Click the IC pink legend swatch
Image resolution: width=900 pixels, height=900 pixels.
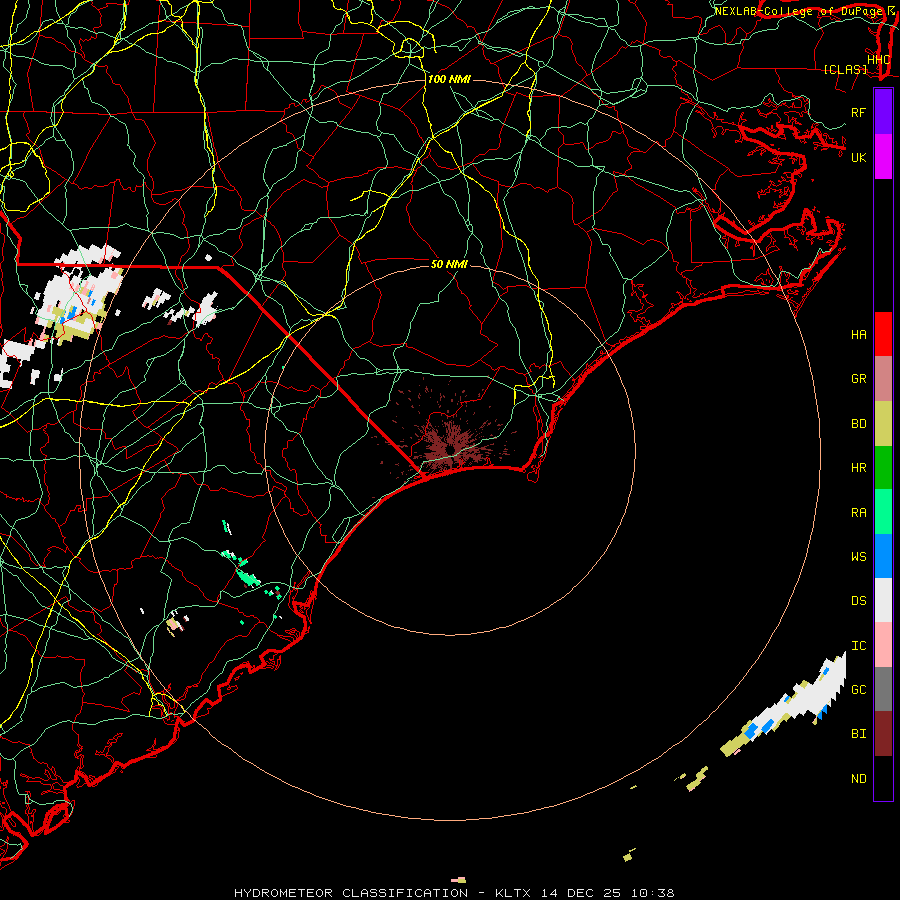(x=883, y=645)
